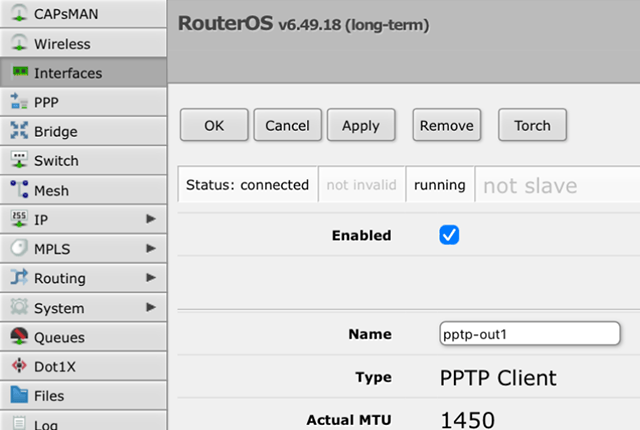Click the Log document icon
Screen dimensions: 640x430
[x=19, y=423]
